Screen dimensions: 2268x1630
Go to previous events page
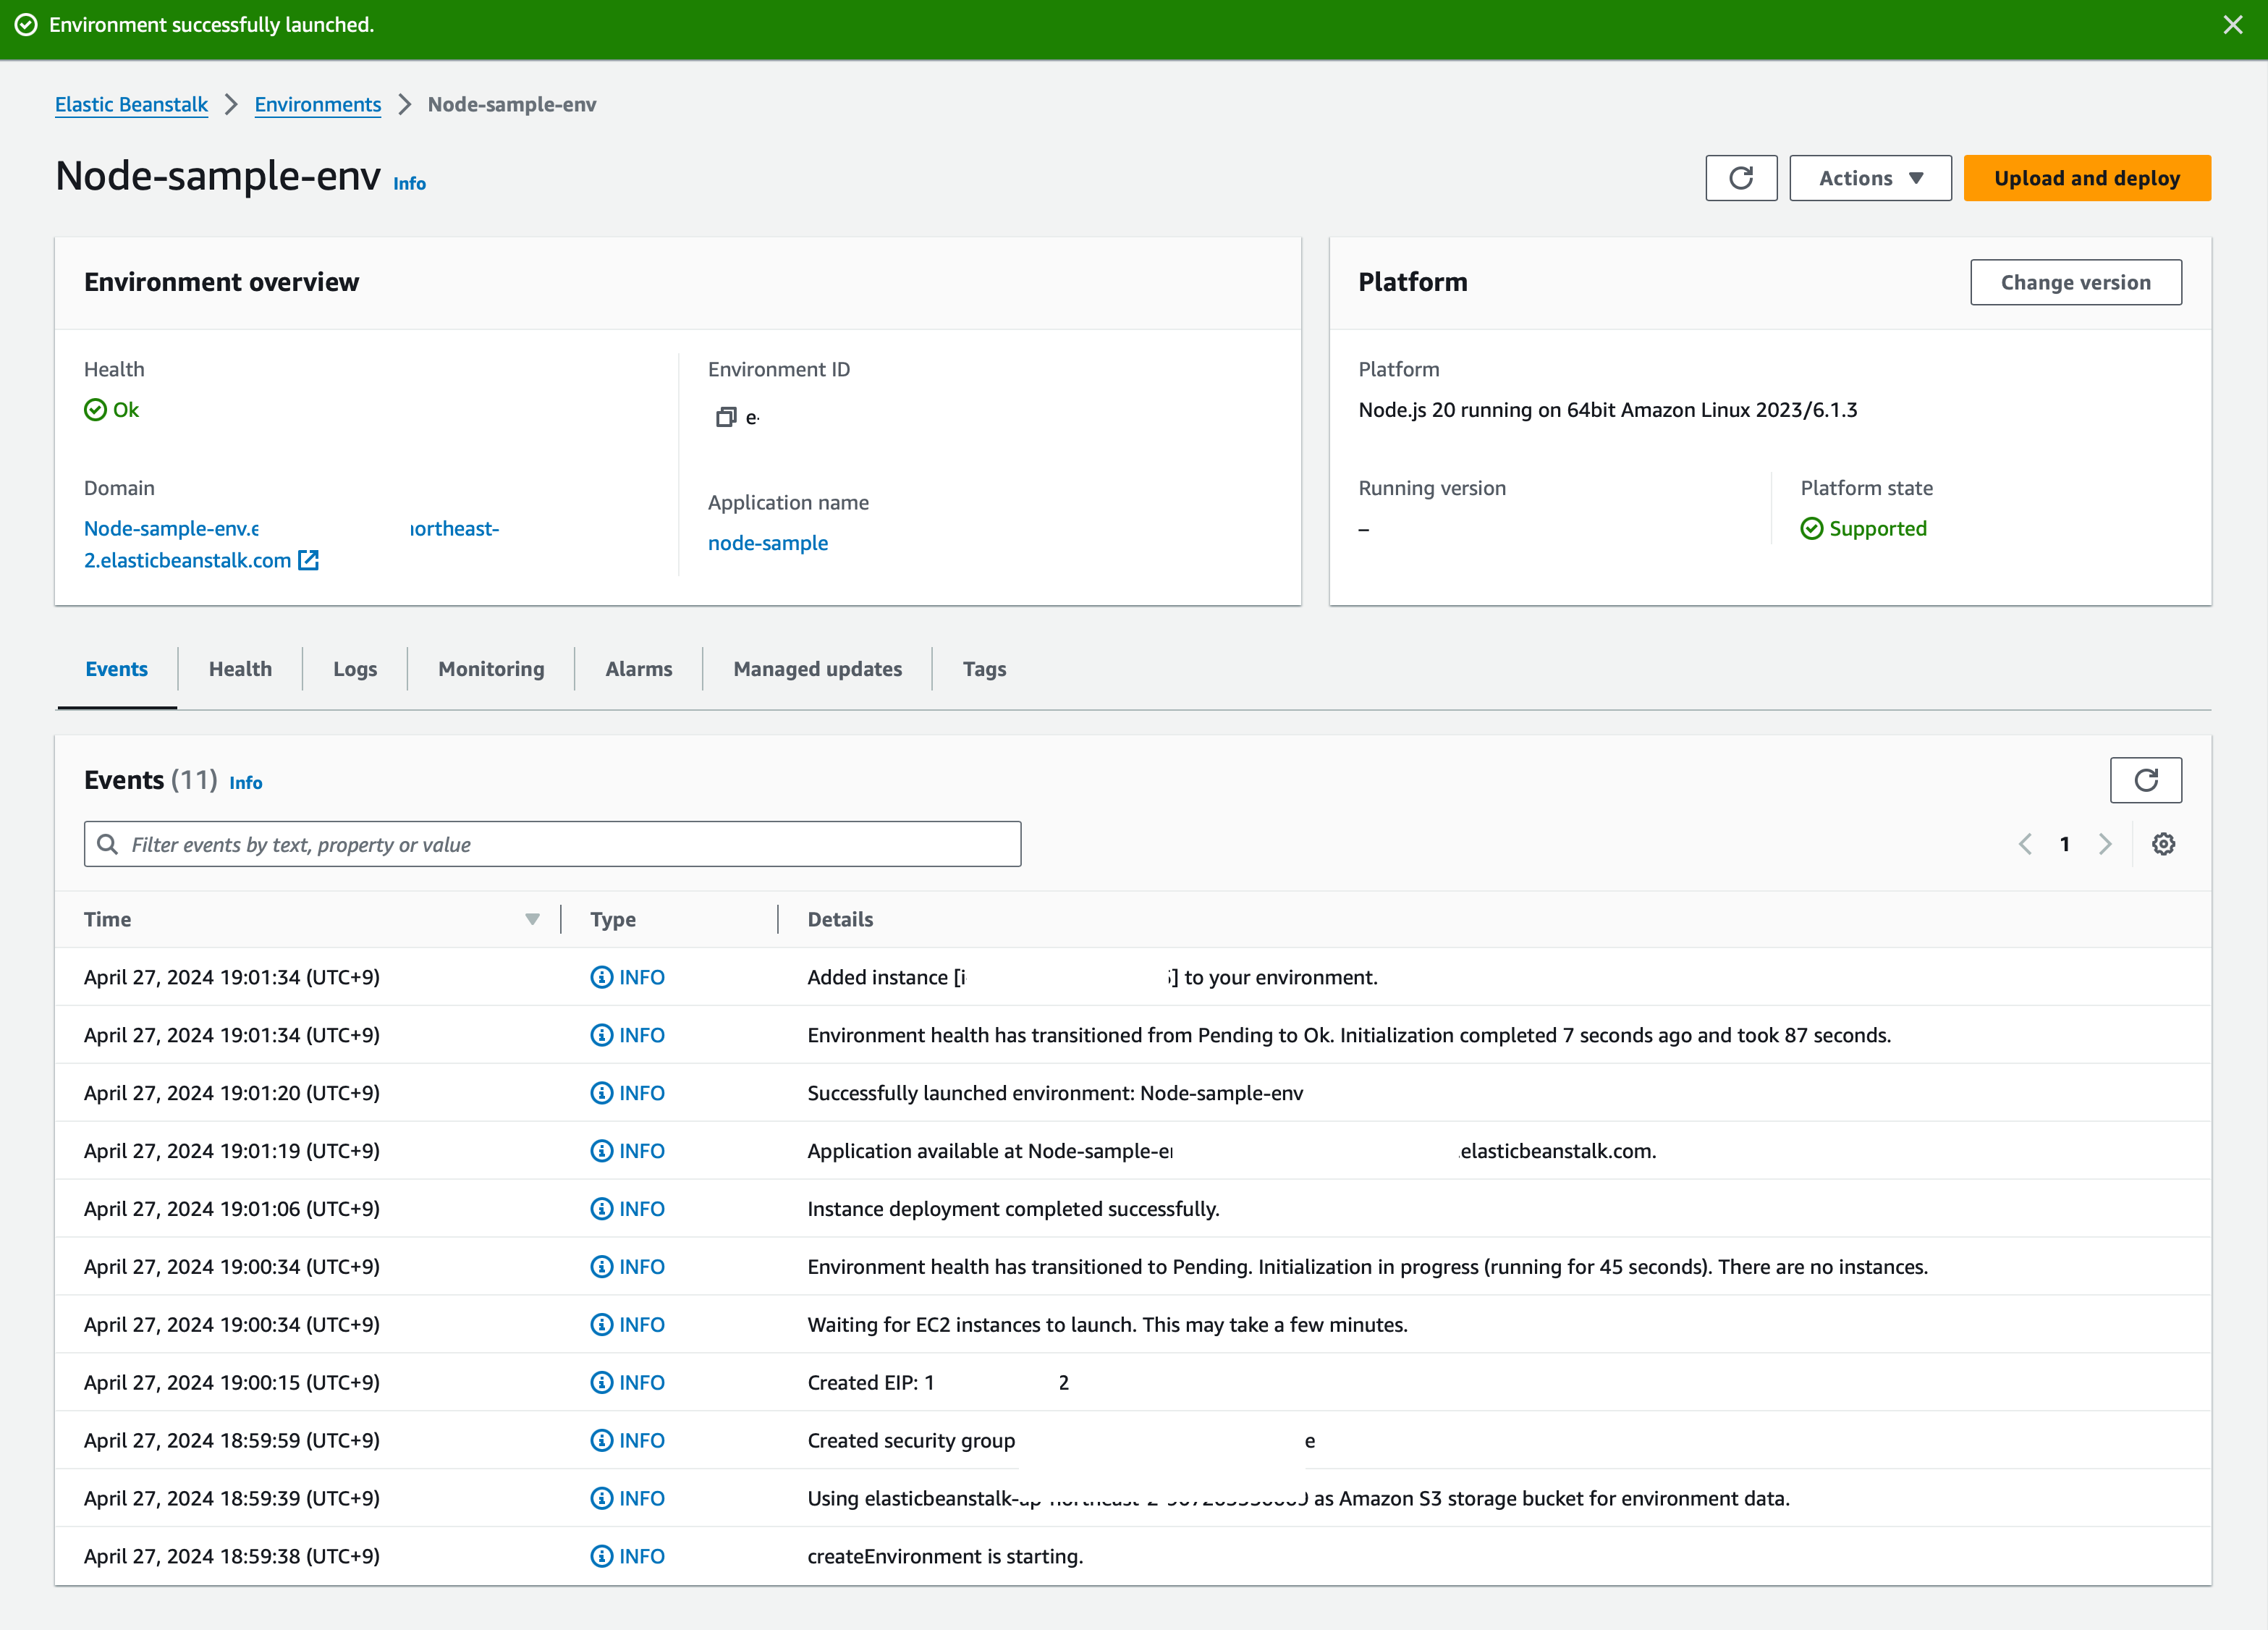point(2025,844)
